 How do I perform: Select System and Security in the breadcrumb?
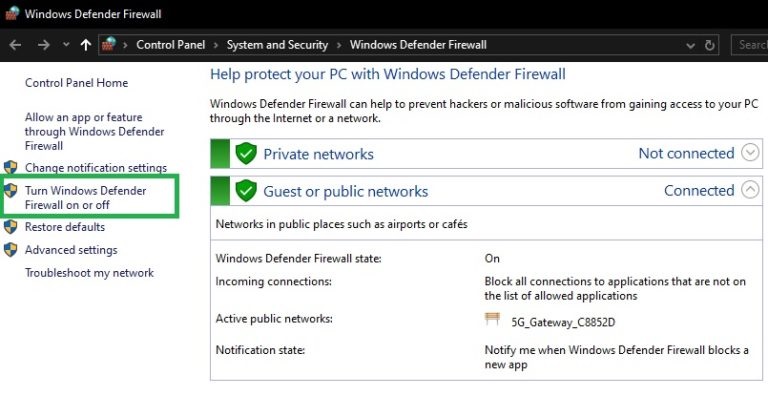pos(277,45)
